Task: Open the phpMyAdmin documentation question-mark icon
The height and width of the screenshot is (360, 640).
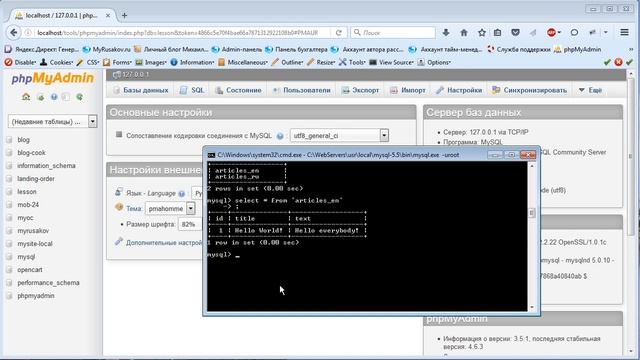Action: click(x=54, y=97)
